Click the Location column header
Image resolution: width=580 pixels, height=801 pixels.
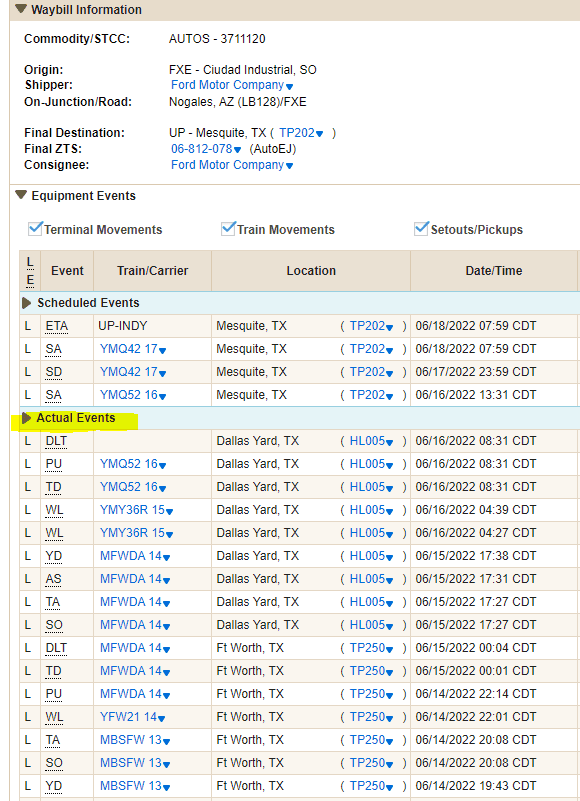coord(311,271)
